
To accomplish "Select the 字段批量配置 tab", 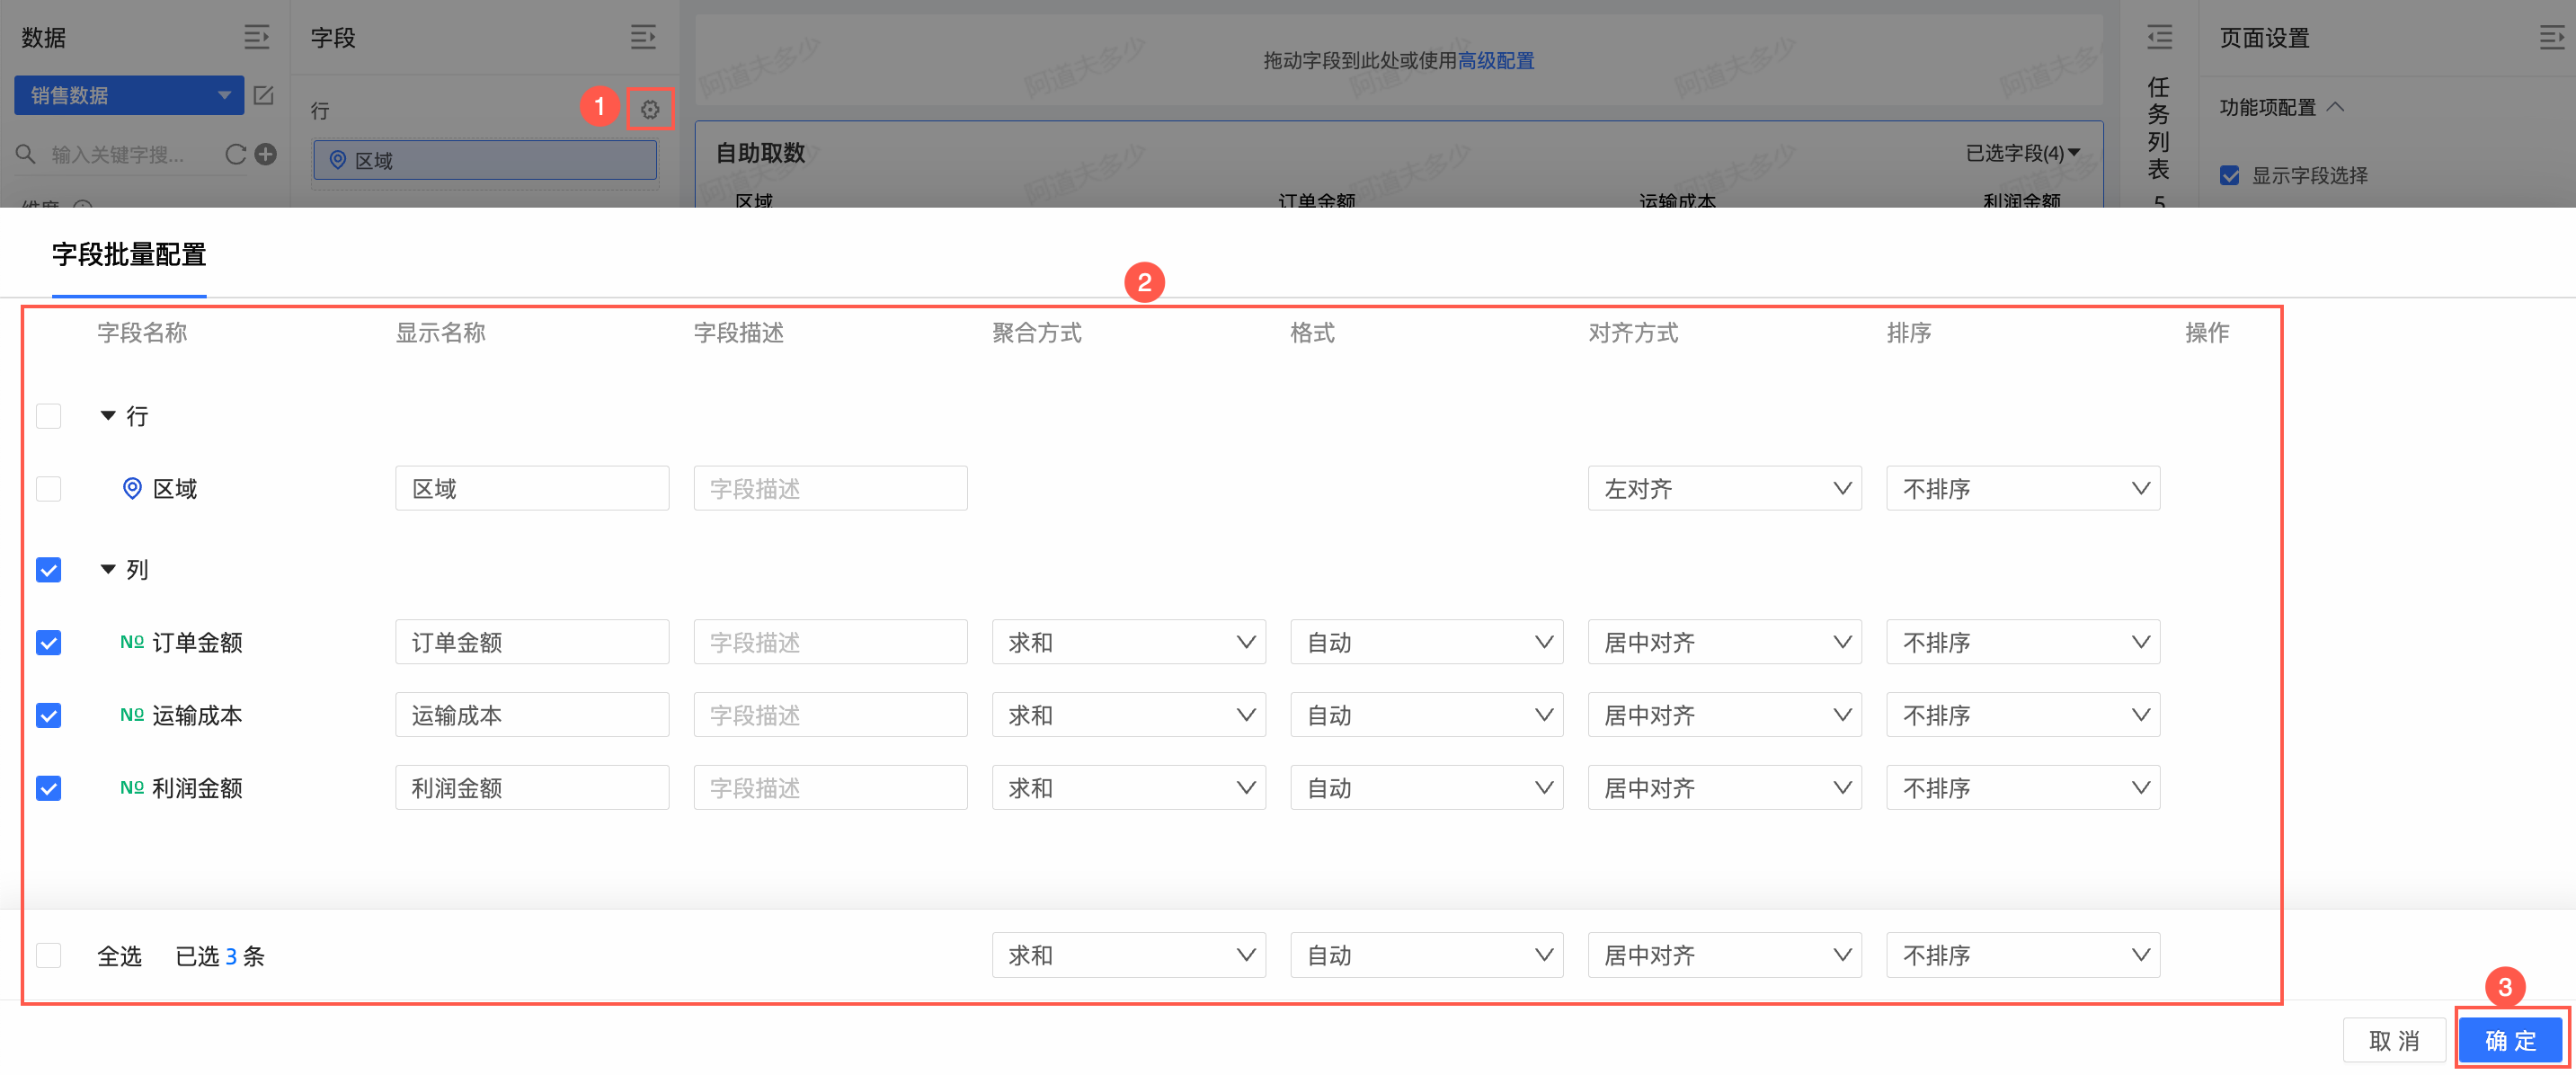I will 129,255.
